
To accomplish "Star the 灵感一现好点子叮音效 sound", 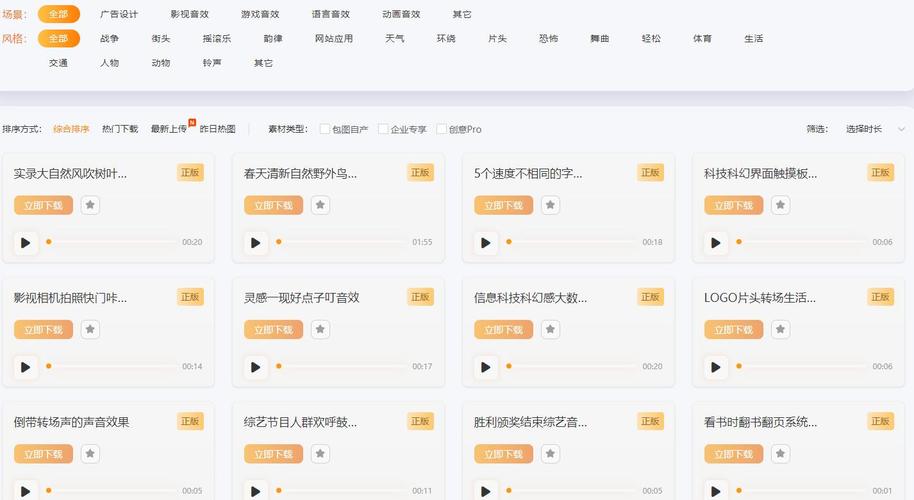I will click(320, 329).
